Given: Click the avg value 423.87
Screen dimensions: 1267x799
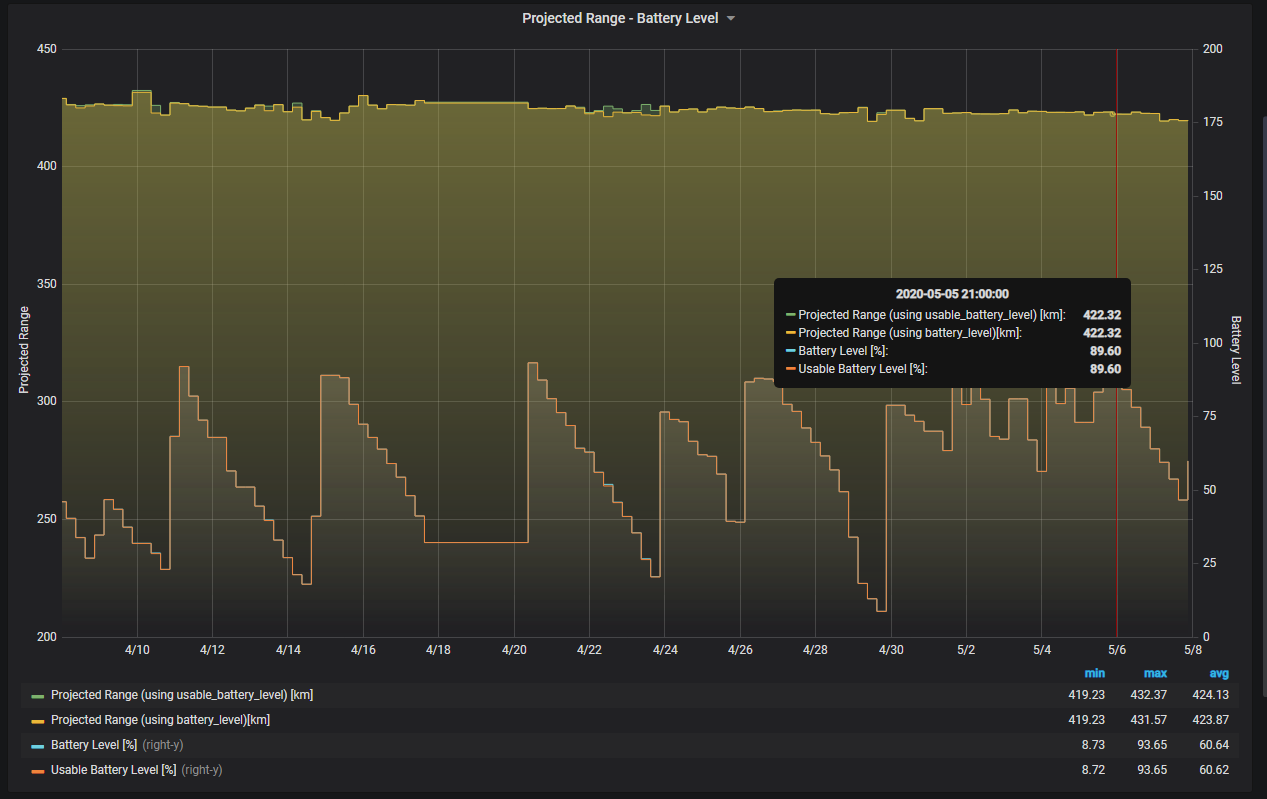Looking at the screenshot, I should point(1211,719).
